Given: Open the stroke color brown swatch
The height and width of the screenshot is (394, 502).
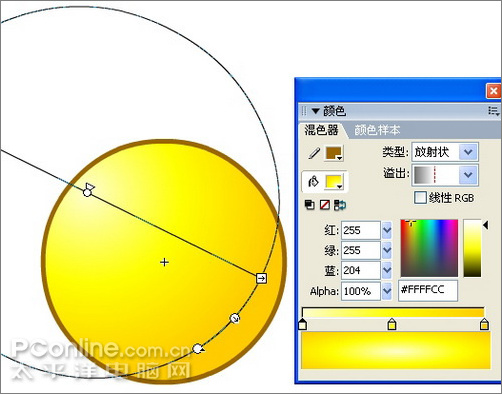Looking at the screenshot, I should tap(334, 153).
